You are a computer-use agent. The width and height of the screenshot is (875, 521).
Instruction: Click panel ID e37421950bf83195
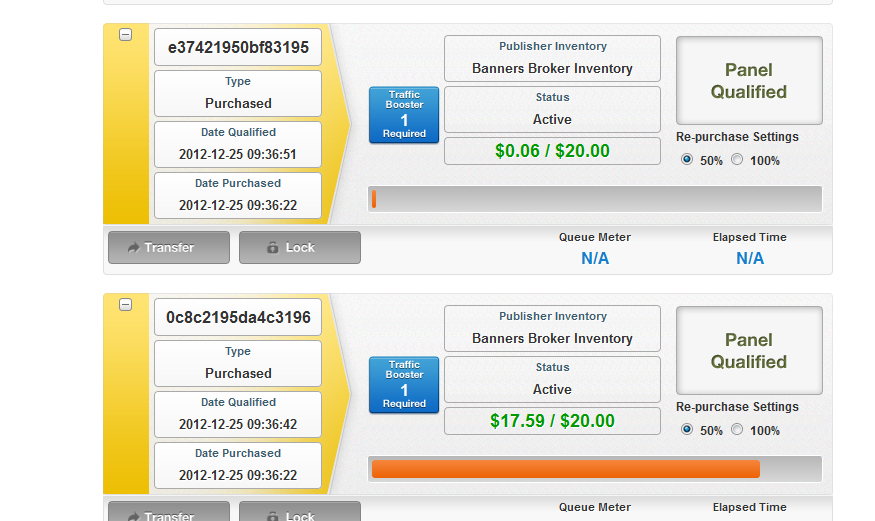pos(238,47)
